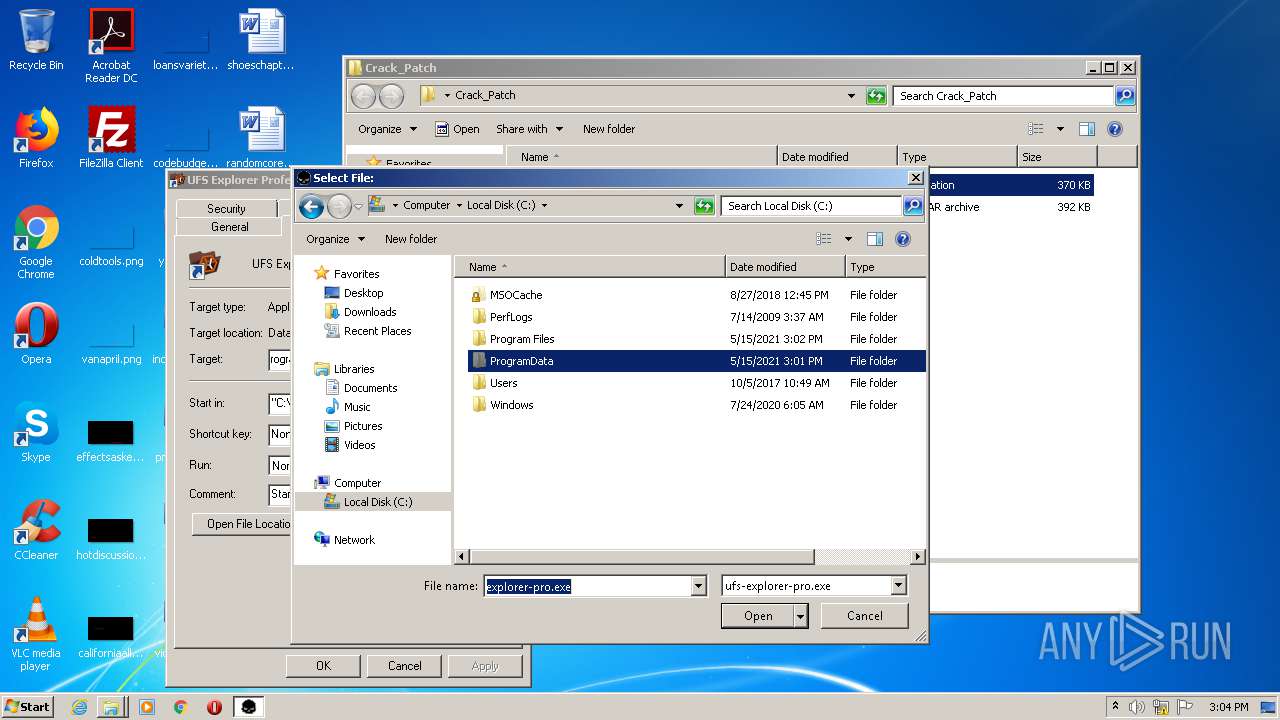
Task: Click volume icon in system tray
Action: [x=1137, y=707]
